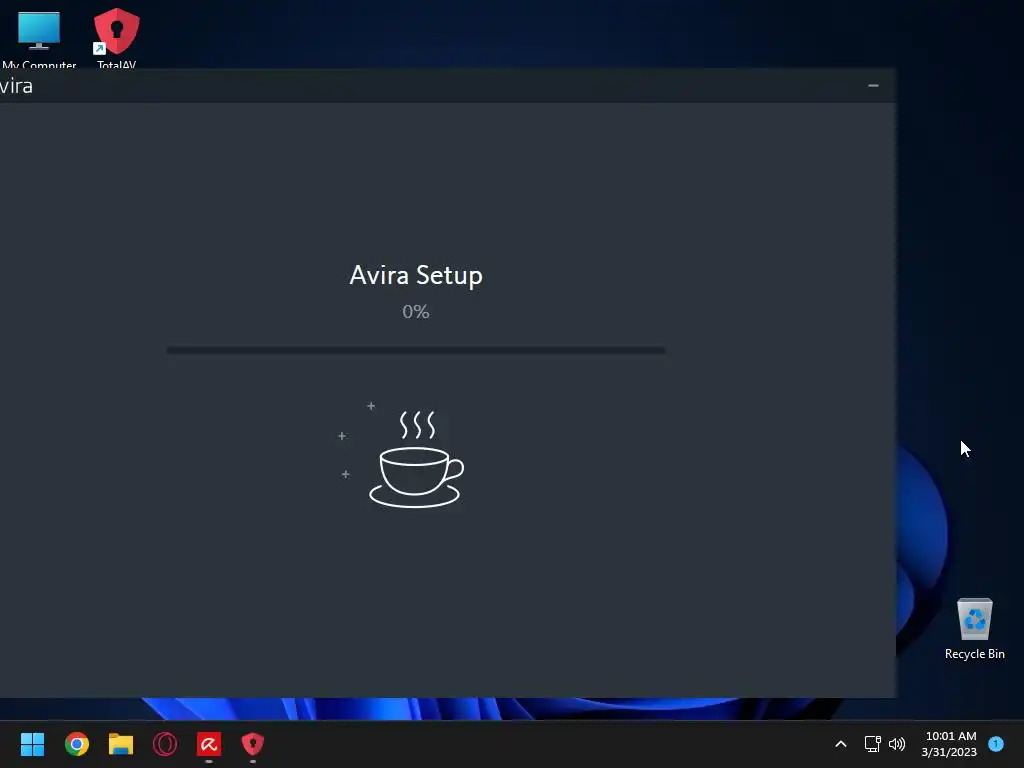Select the TotalAV desktop shortcut
This screenshot has width=1024, height=768.
coord(116,38)
